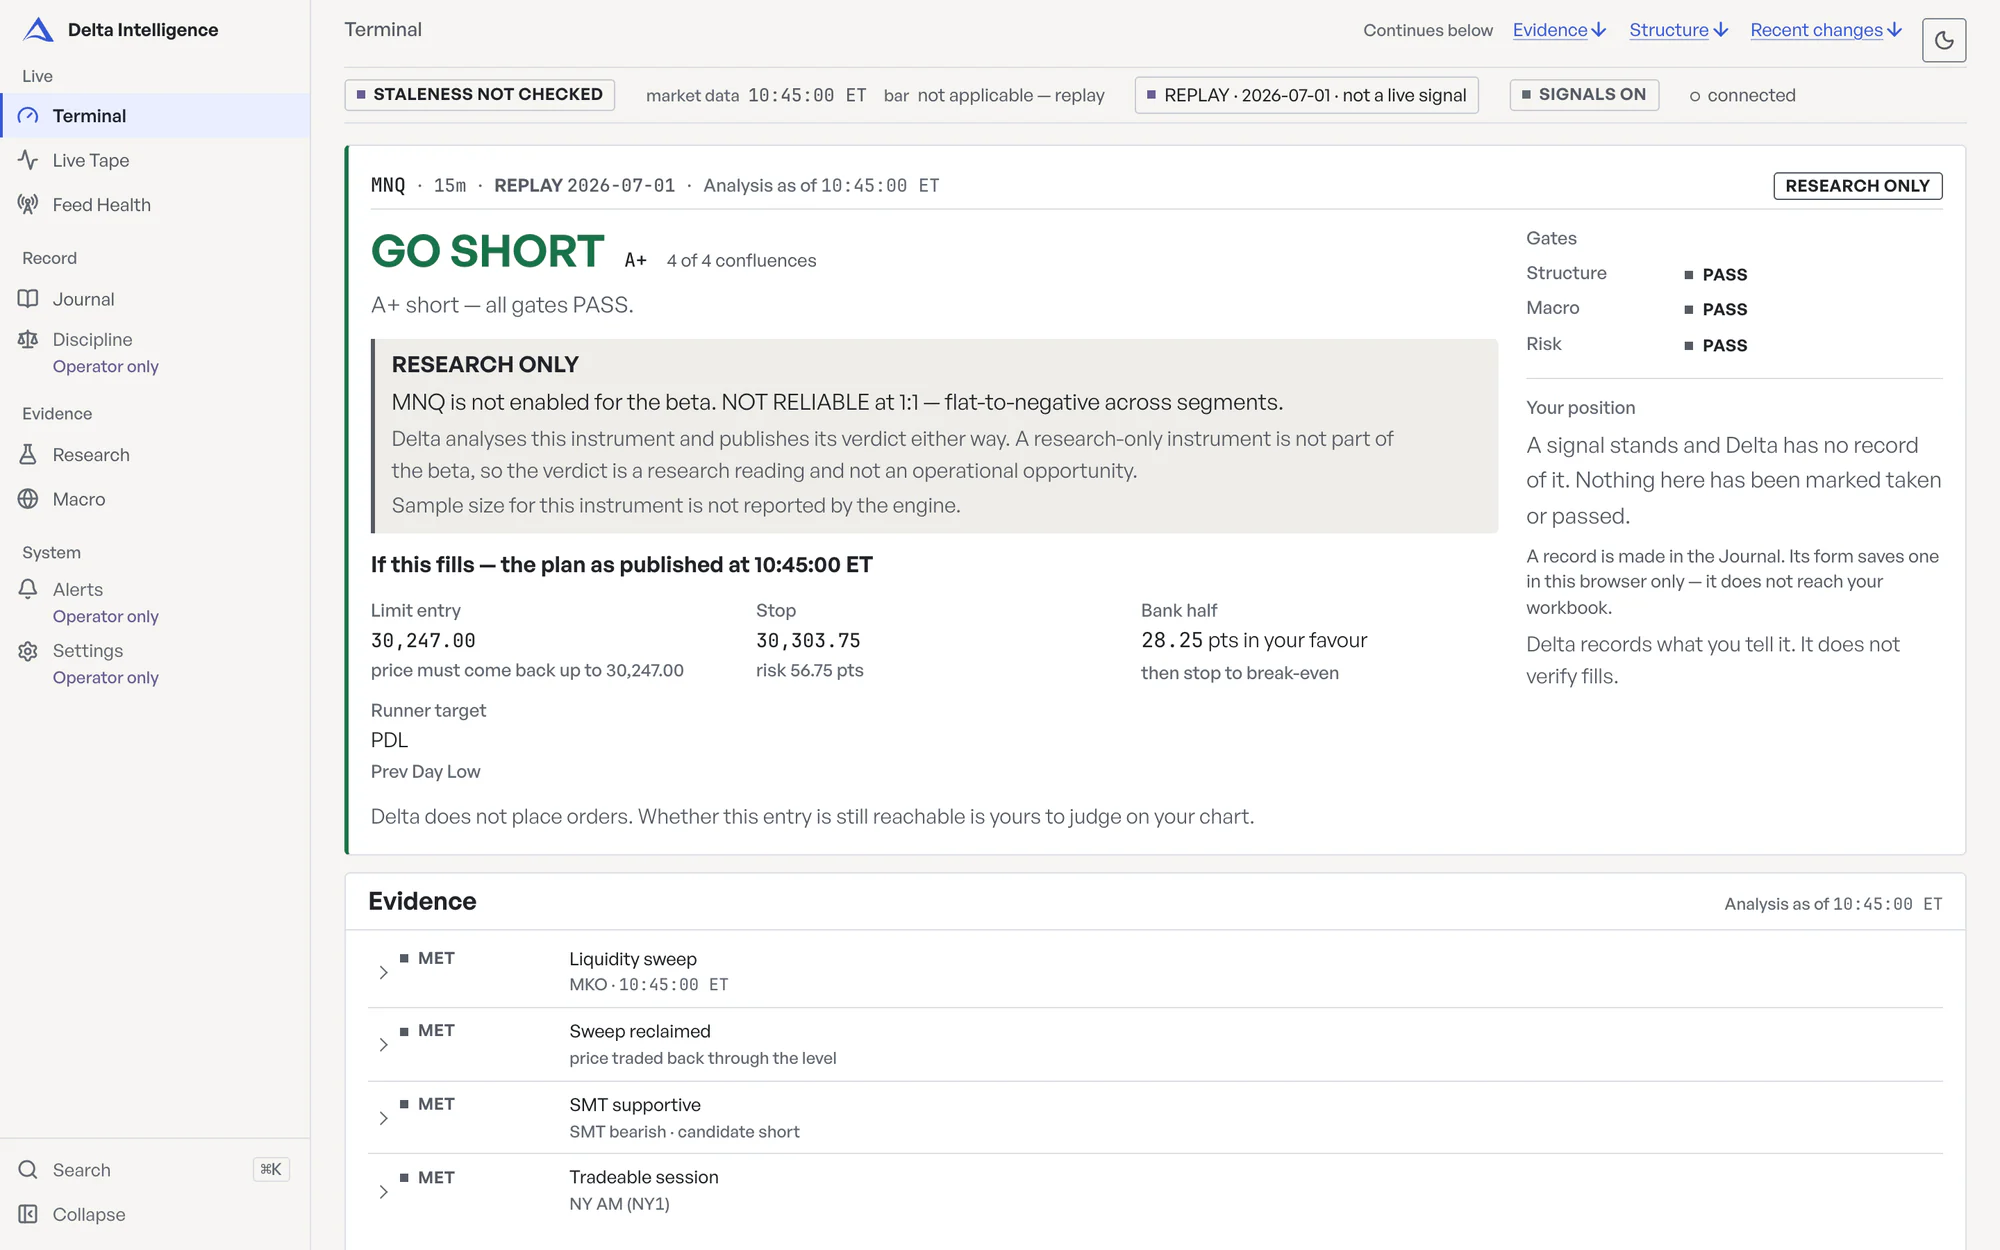Click the Search magnifier icon
The height and width of the screenshot is (1250, 2000).
click(28, 1170)
